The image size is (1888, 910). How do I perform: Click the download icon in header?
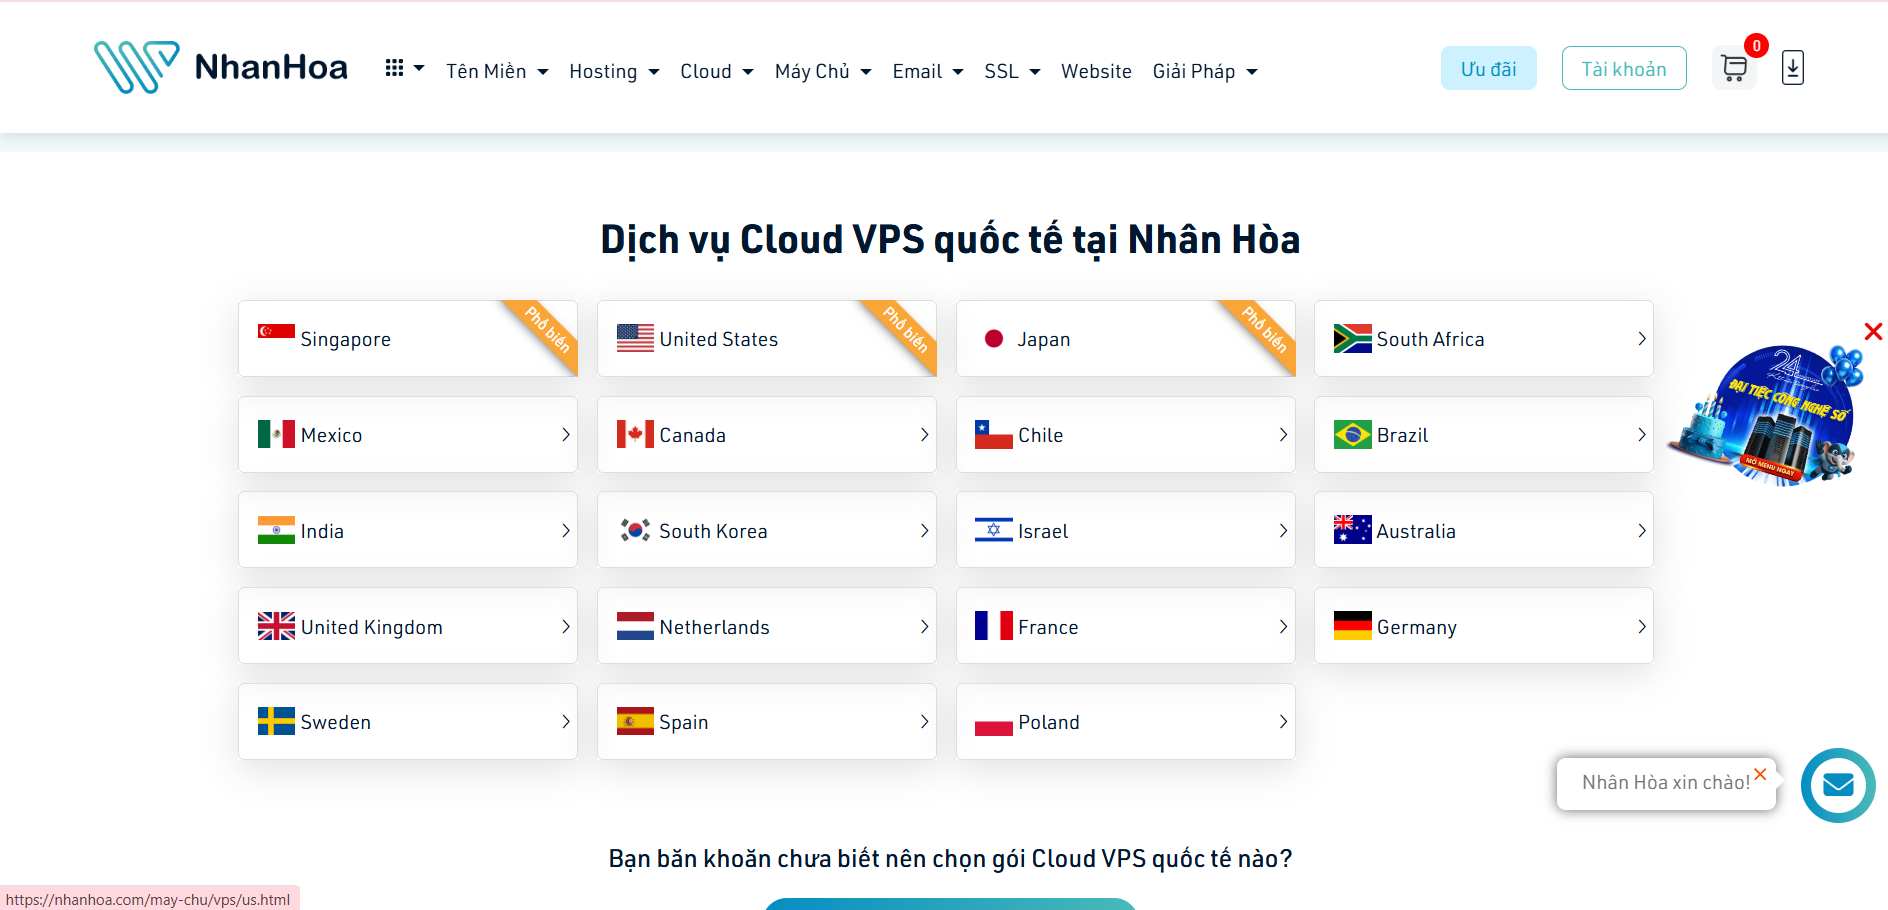click(x=1792, y=68)
